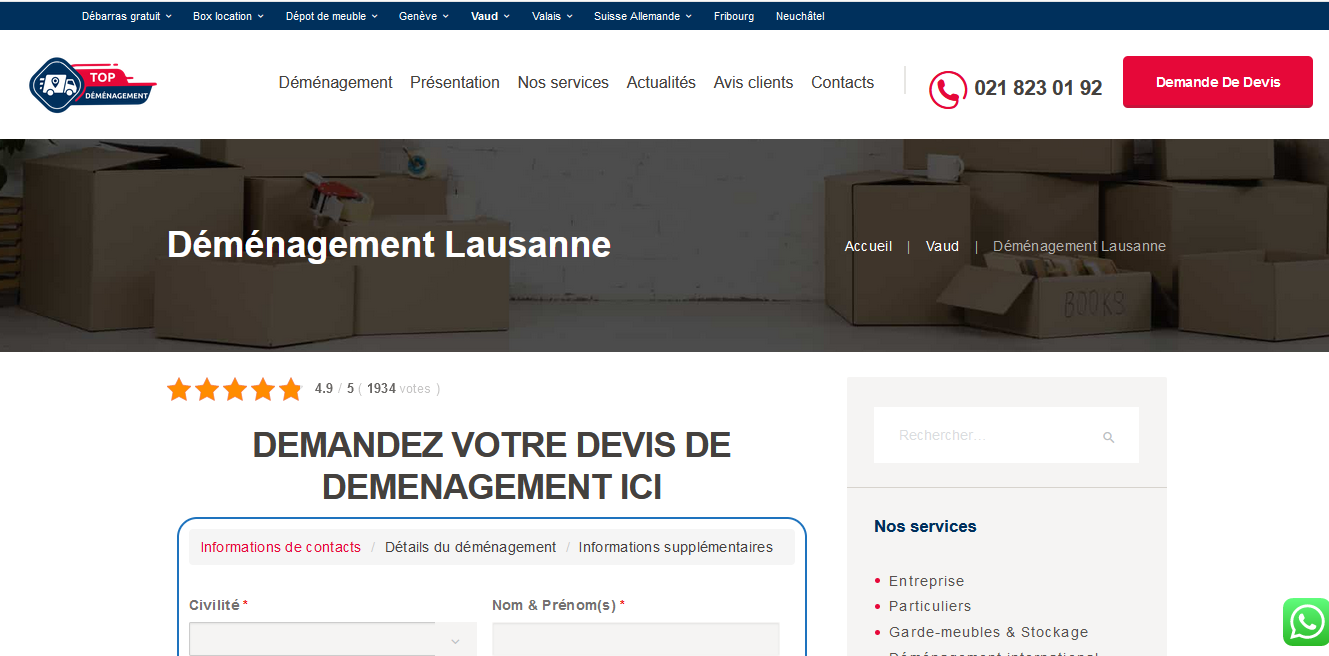
Task: Click the Top Déménagement logo
Action: (x=93, y=84)
